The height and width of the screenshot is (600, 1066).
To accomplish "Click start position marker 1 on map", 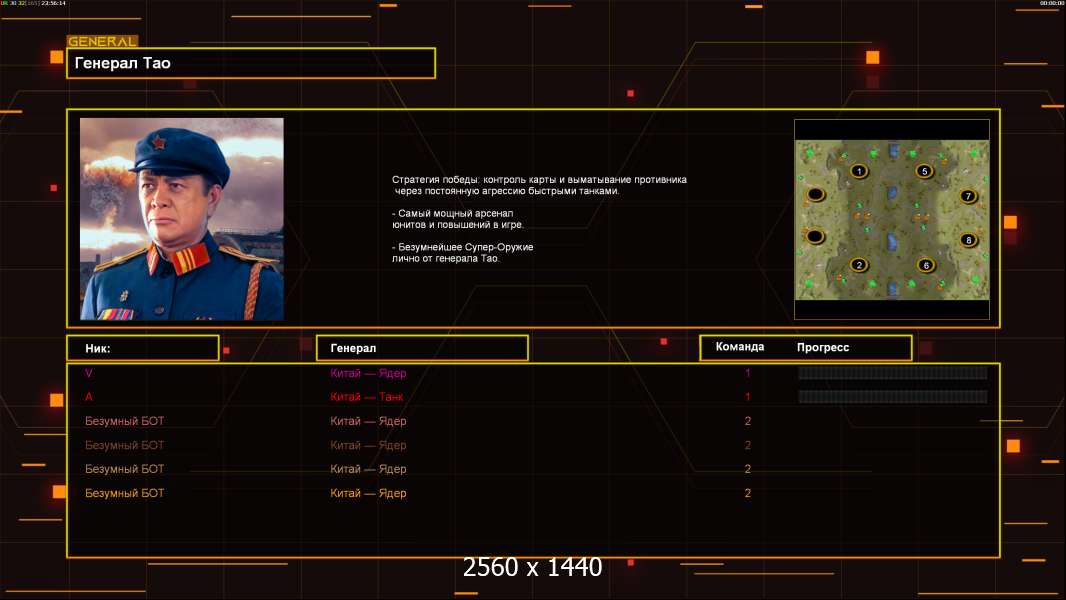I will pyautogui.click(x=859, y=171).
